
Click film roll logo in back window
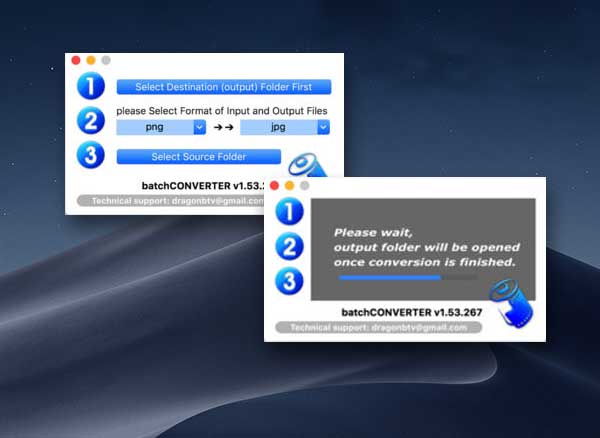tap(308, 165)
